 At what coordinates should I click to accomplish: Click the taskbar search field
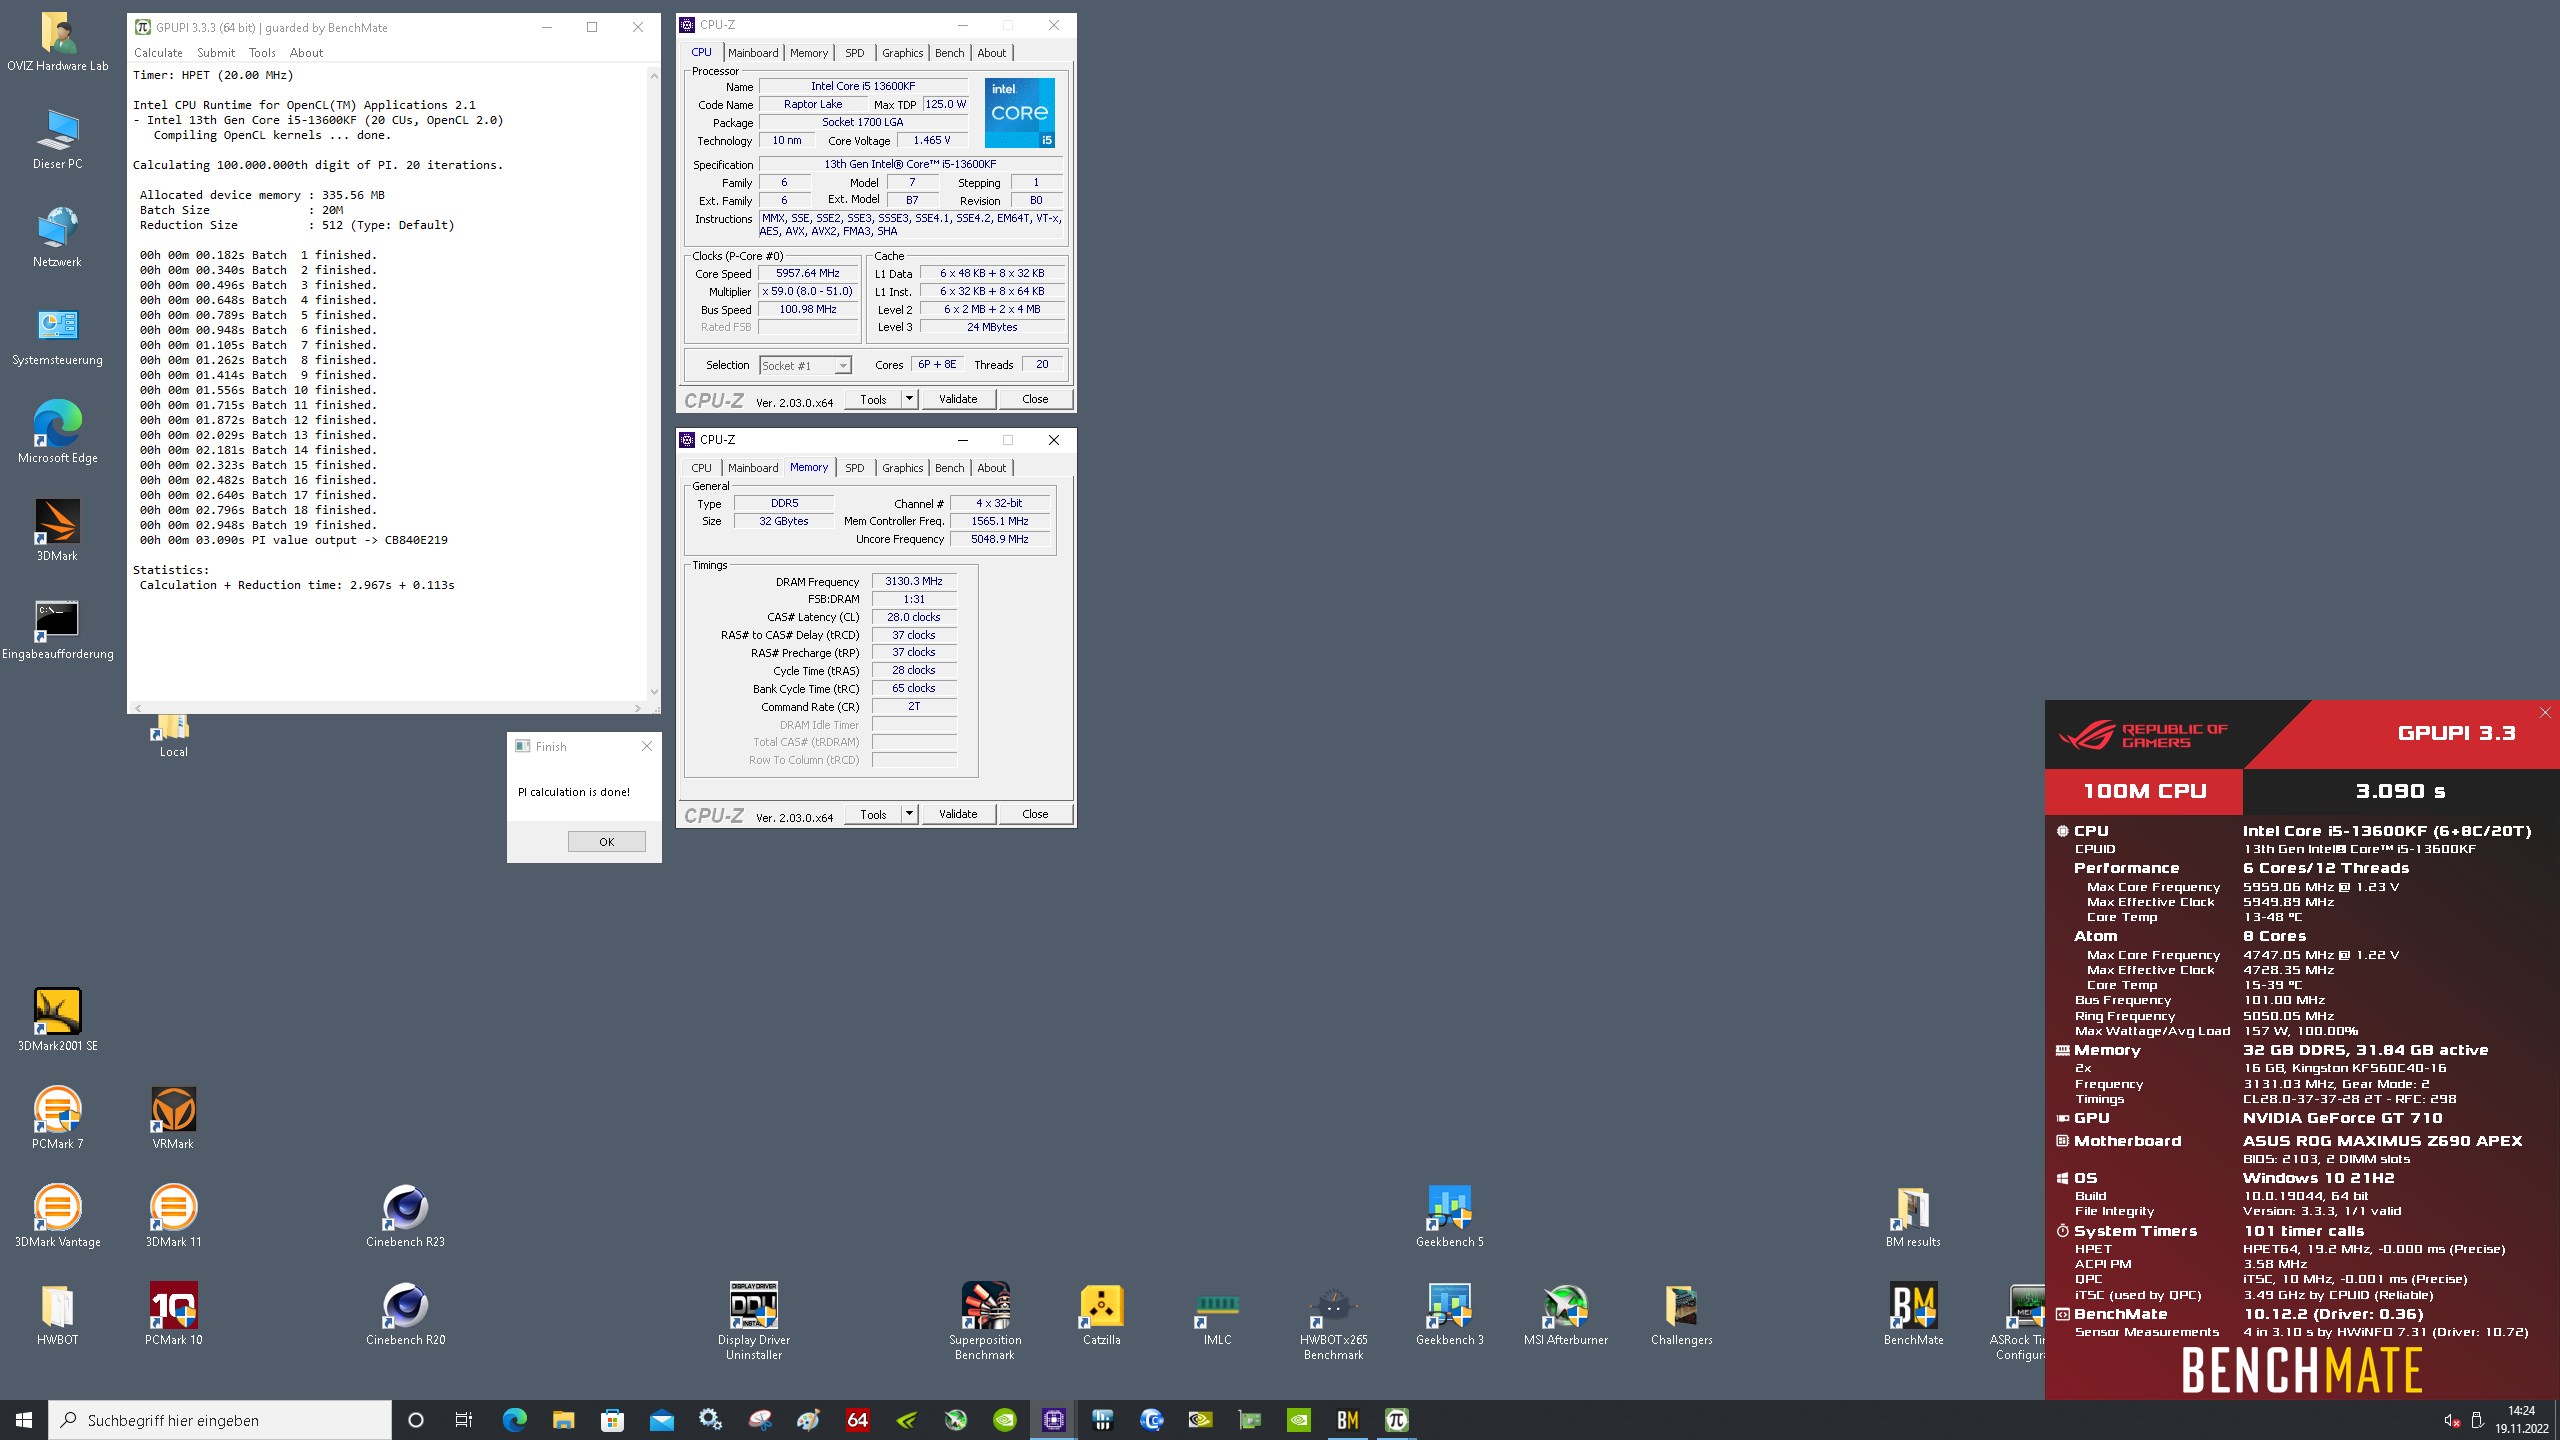[220, 1420]
